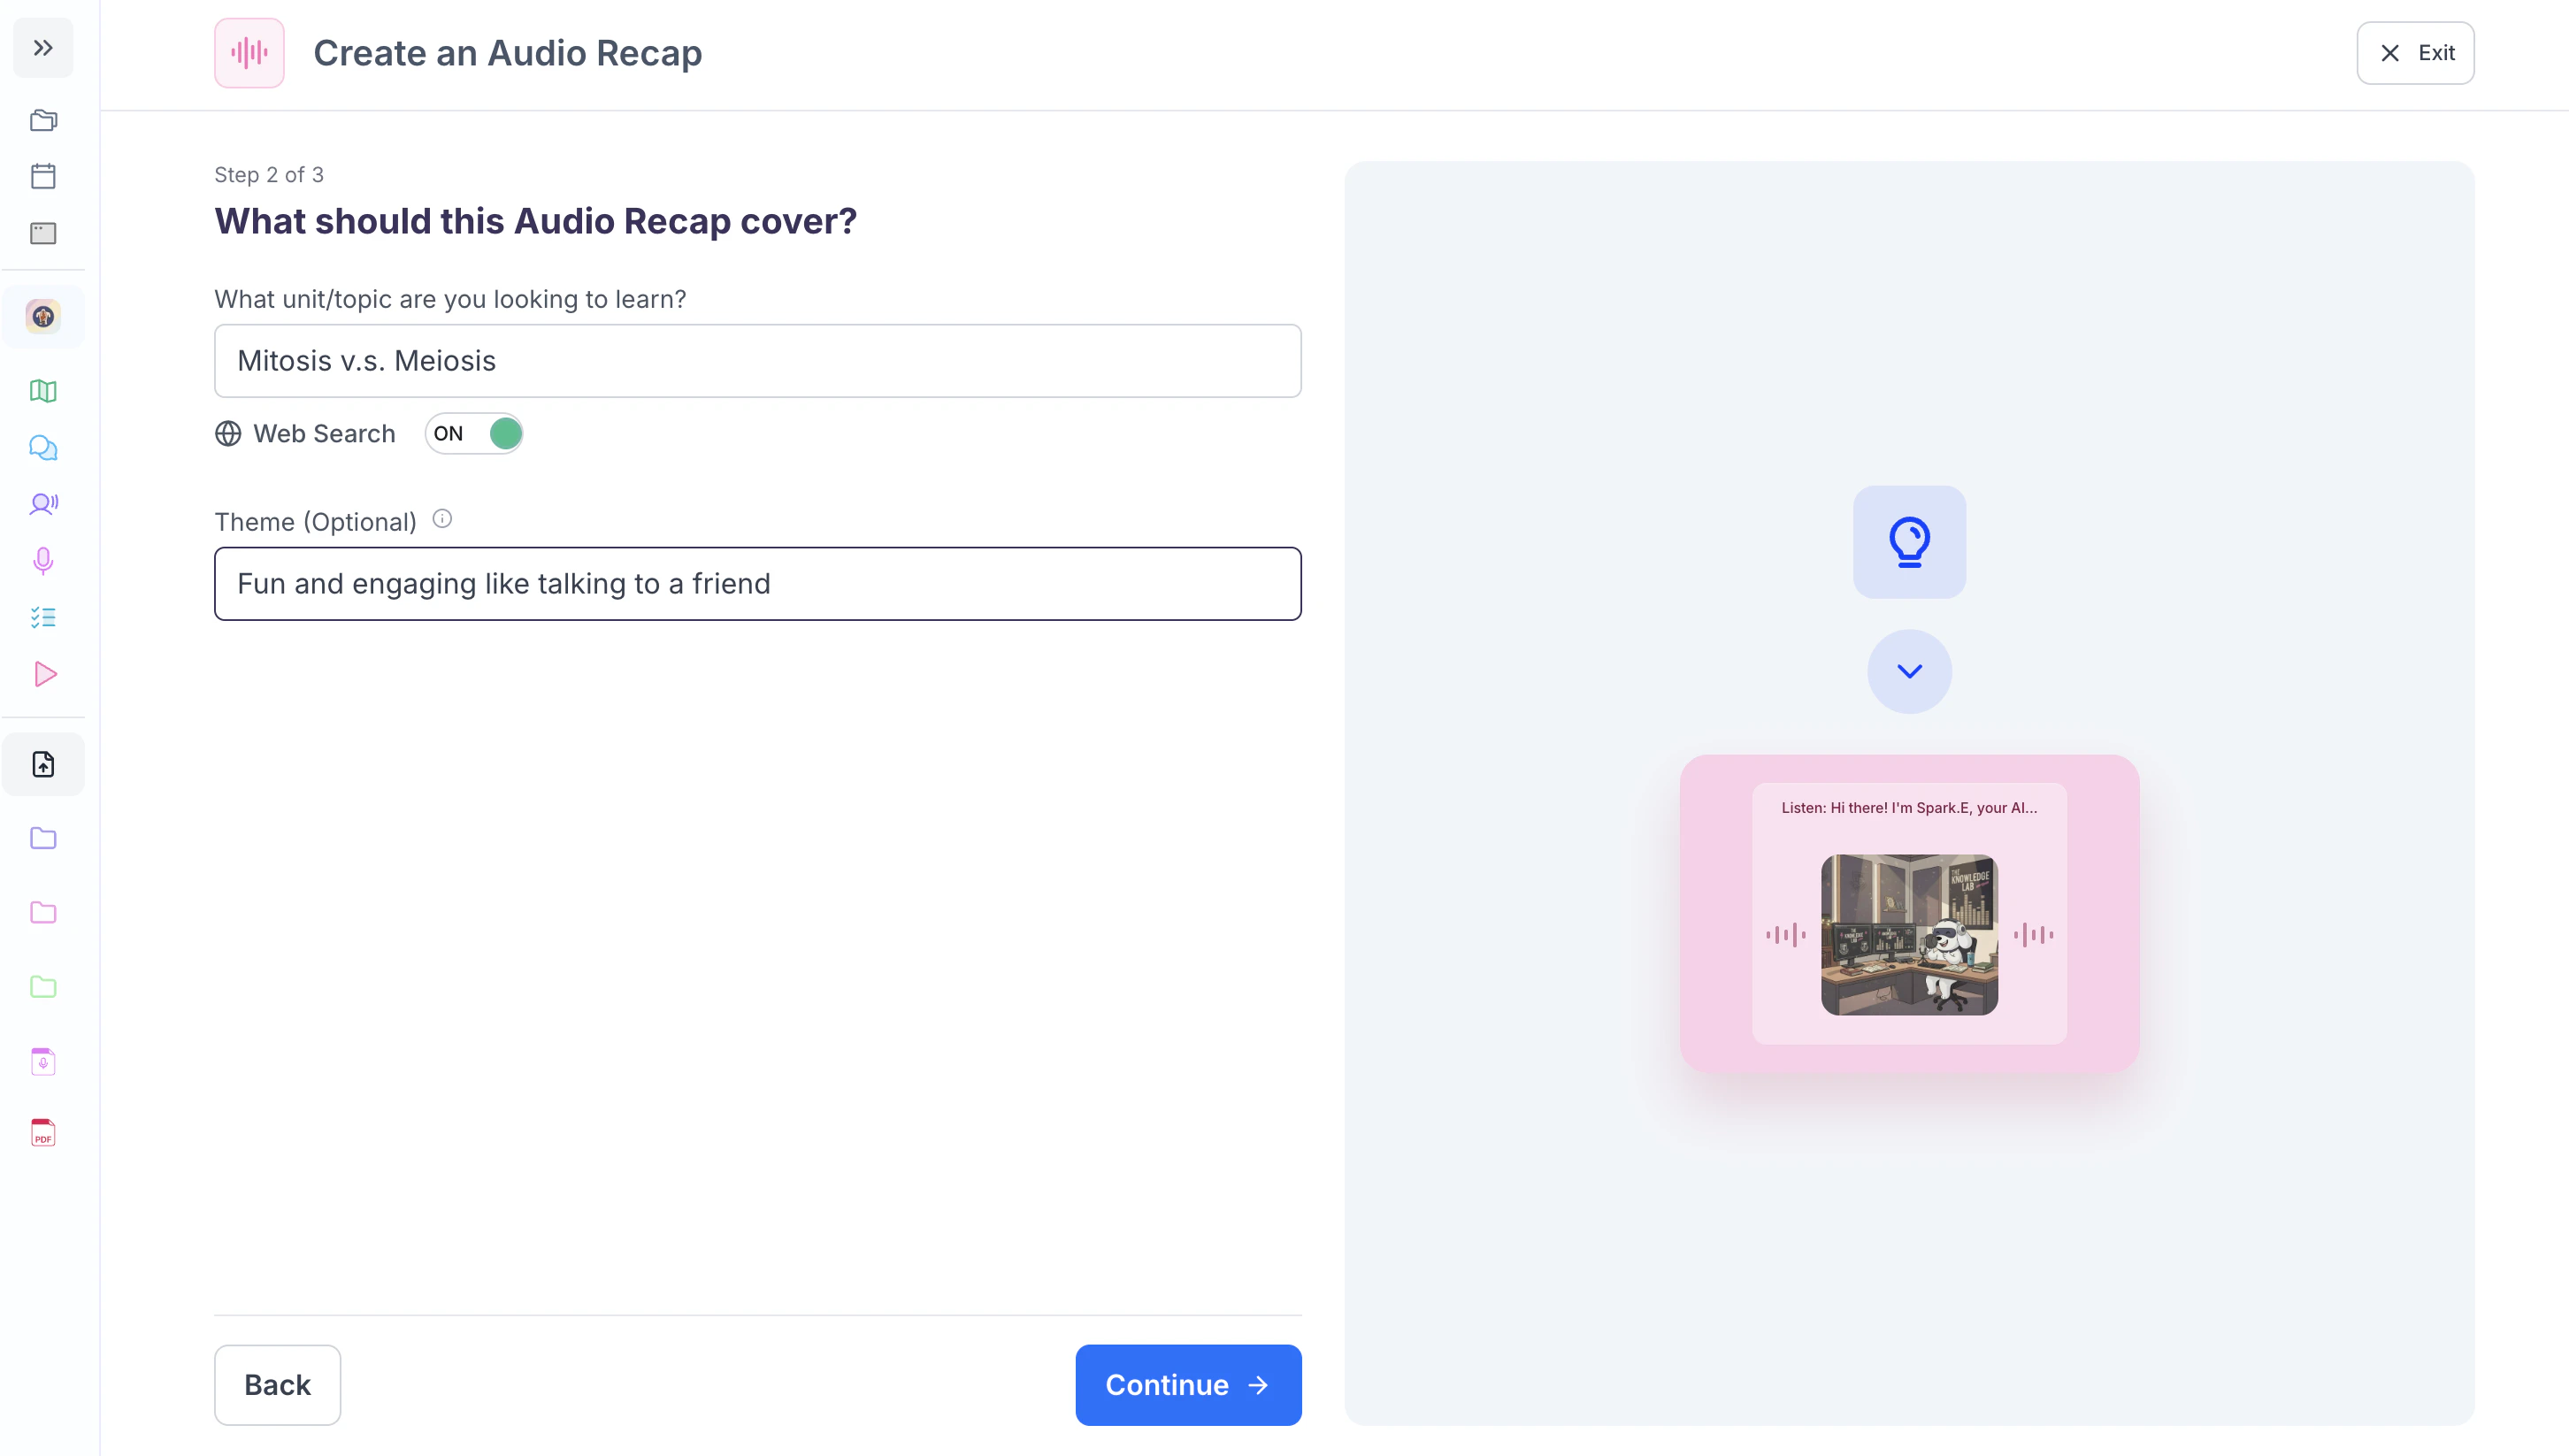The image size is (2569, 1456).
Task: Open the PDF file icon
Action: 43,1132
